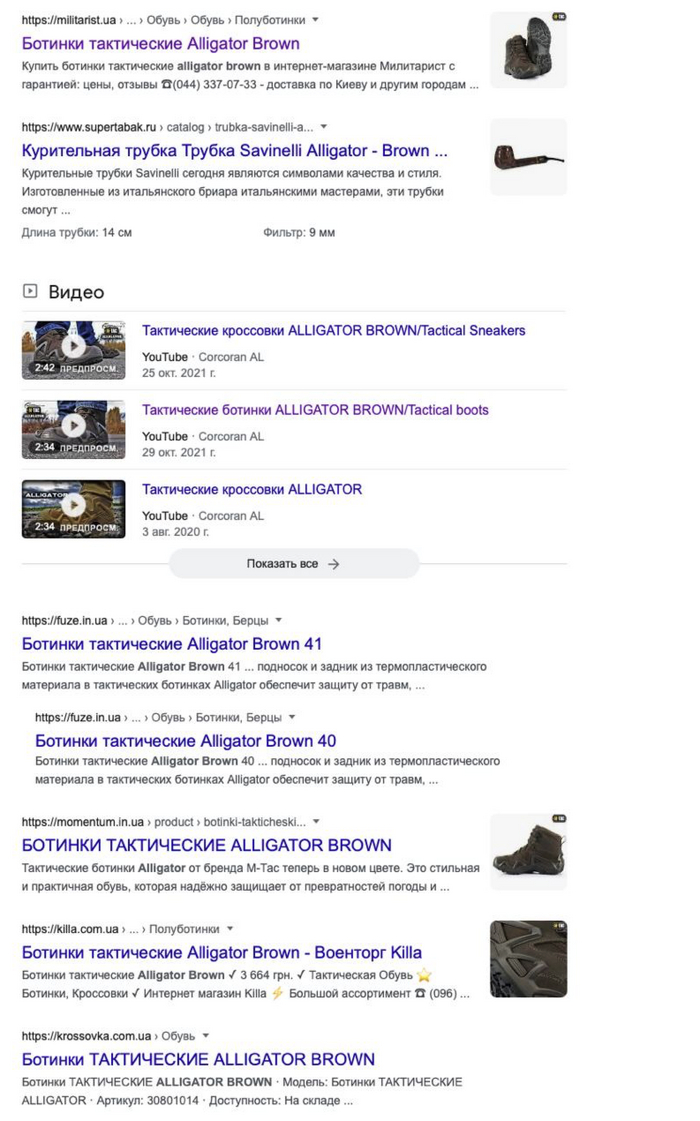Click the '25 окт. 2021 г.' video date
700x1121 pixels.
coord(179,373)
